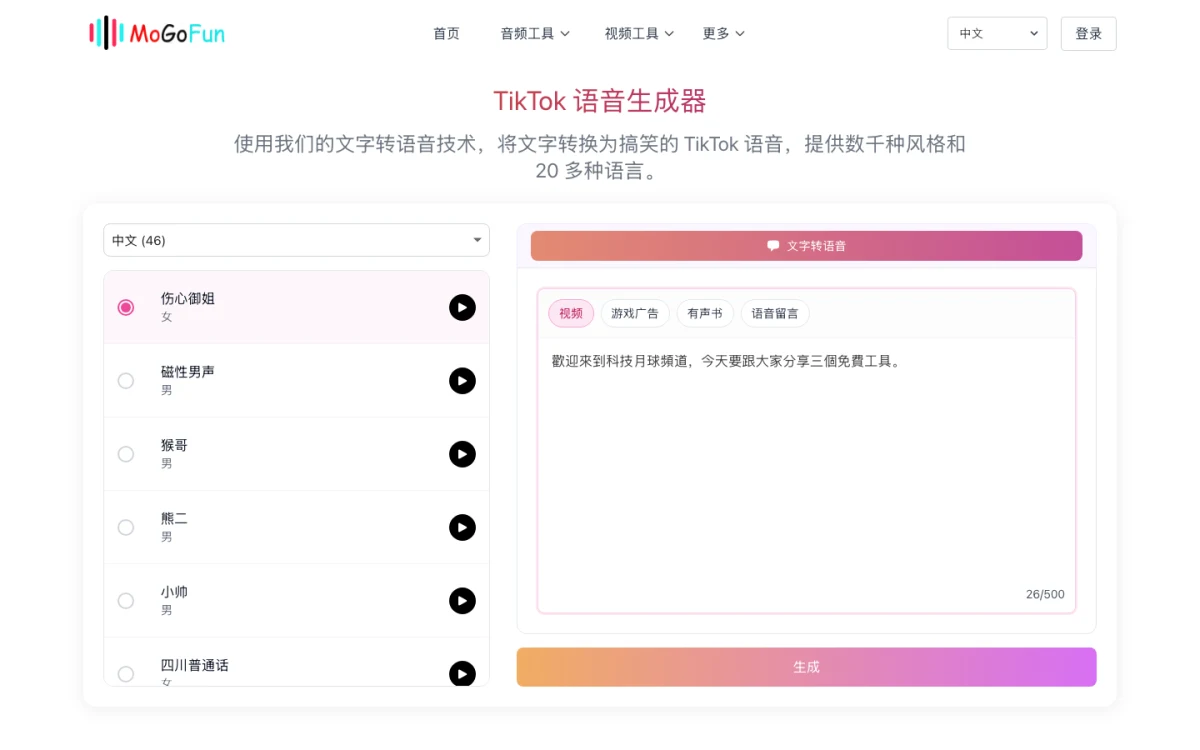Select the 磁性男声 voice radio button
This screenshot has width=1200, height=750.
pos(126,381)
